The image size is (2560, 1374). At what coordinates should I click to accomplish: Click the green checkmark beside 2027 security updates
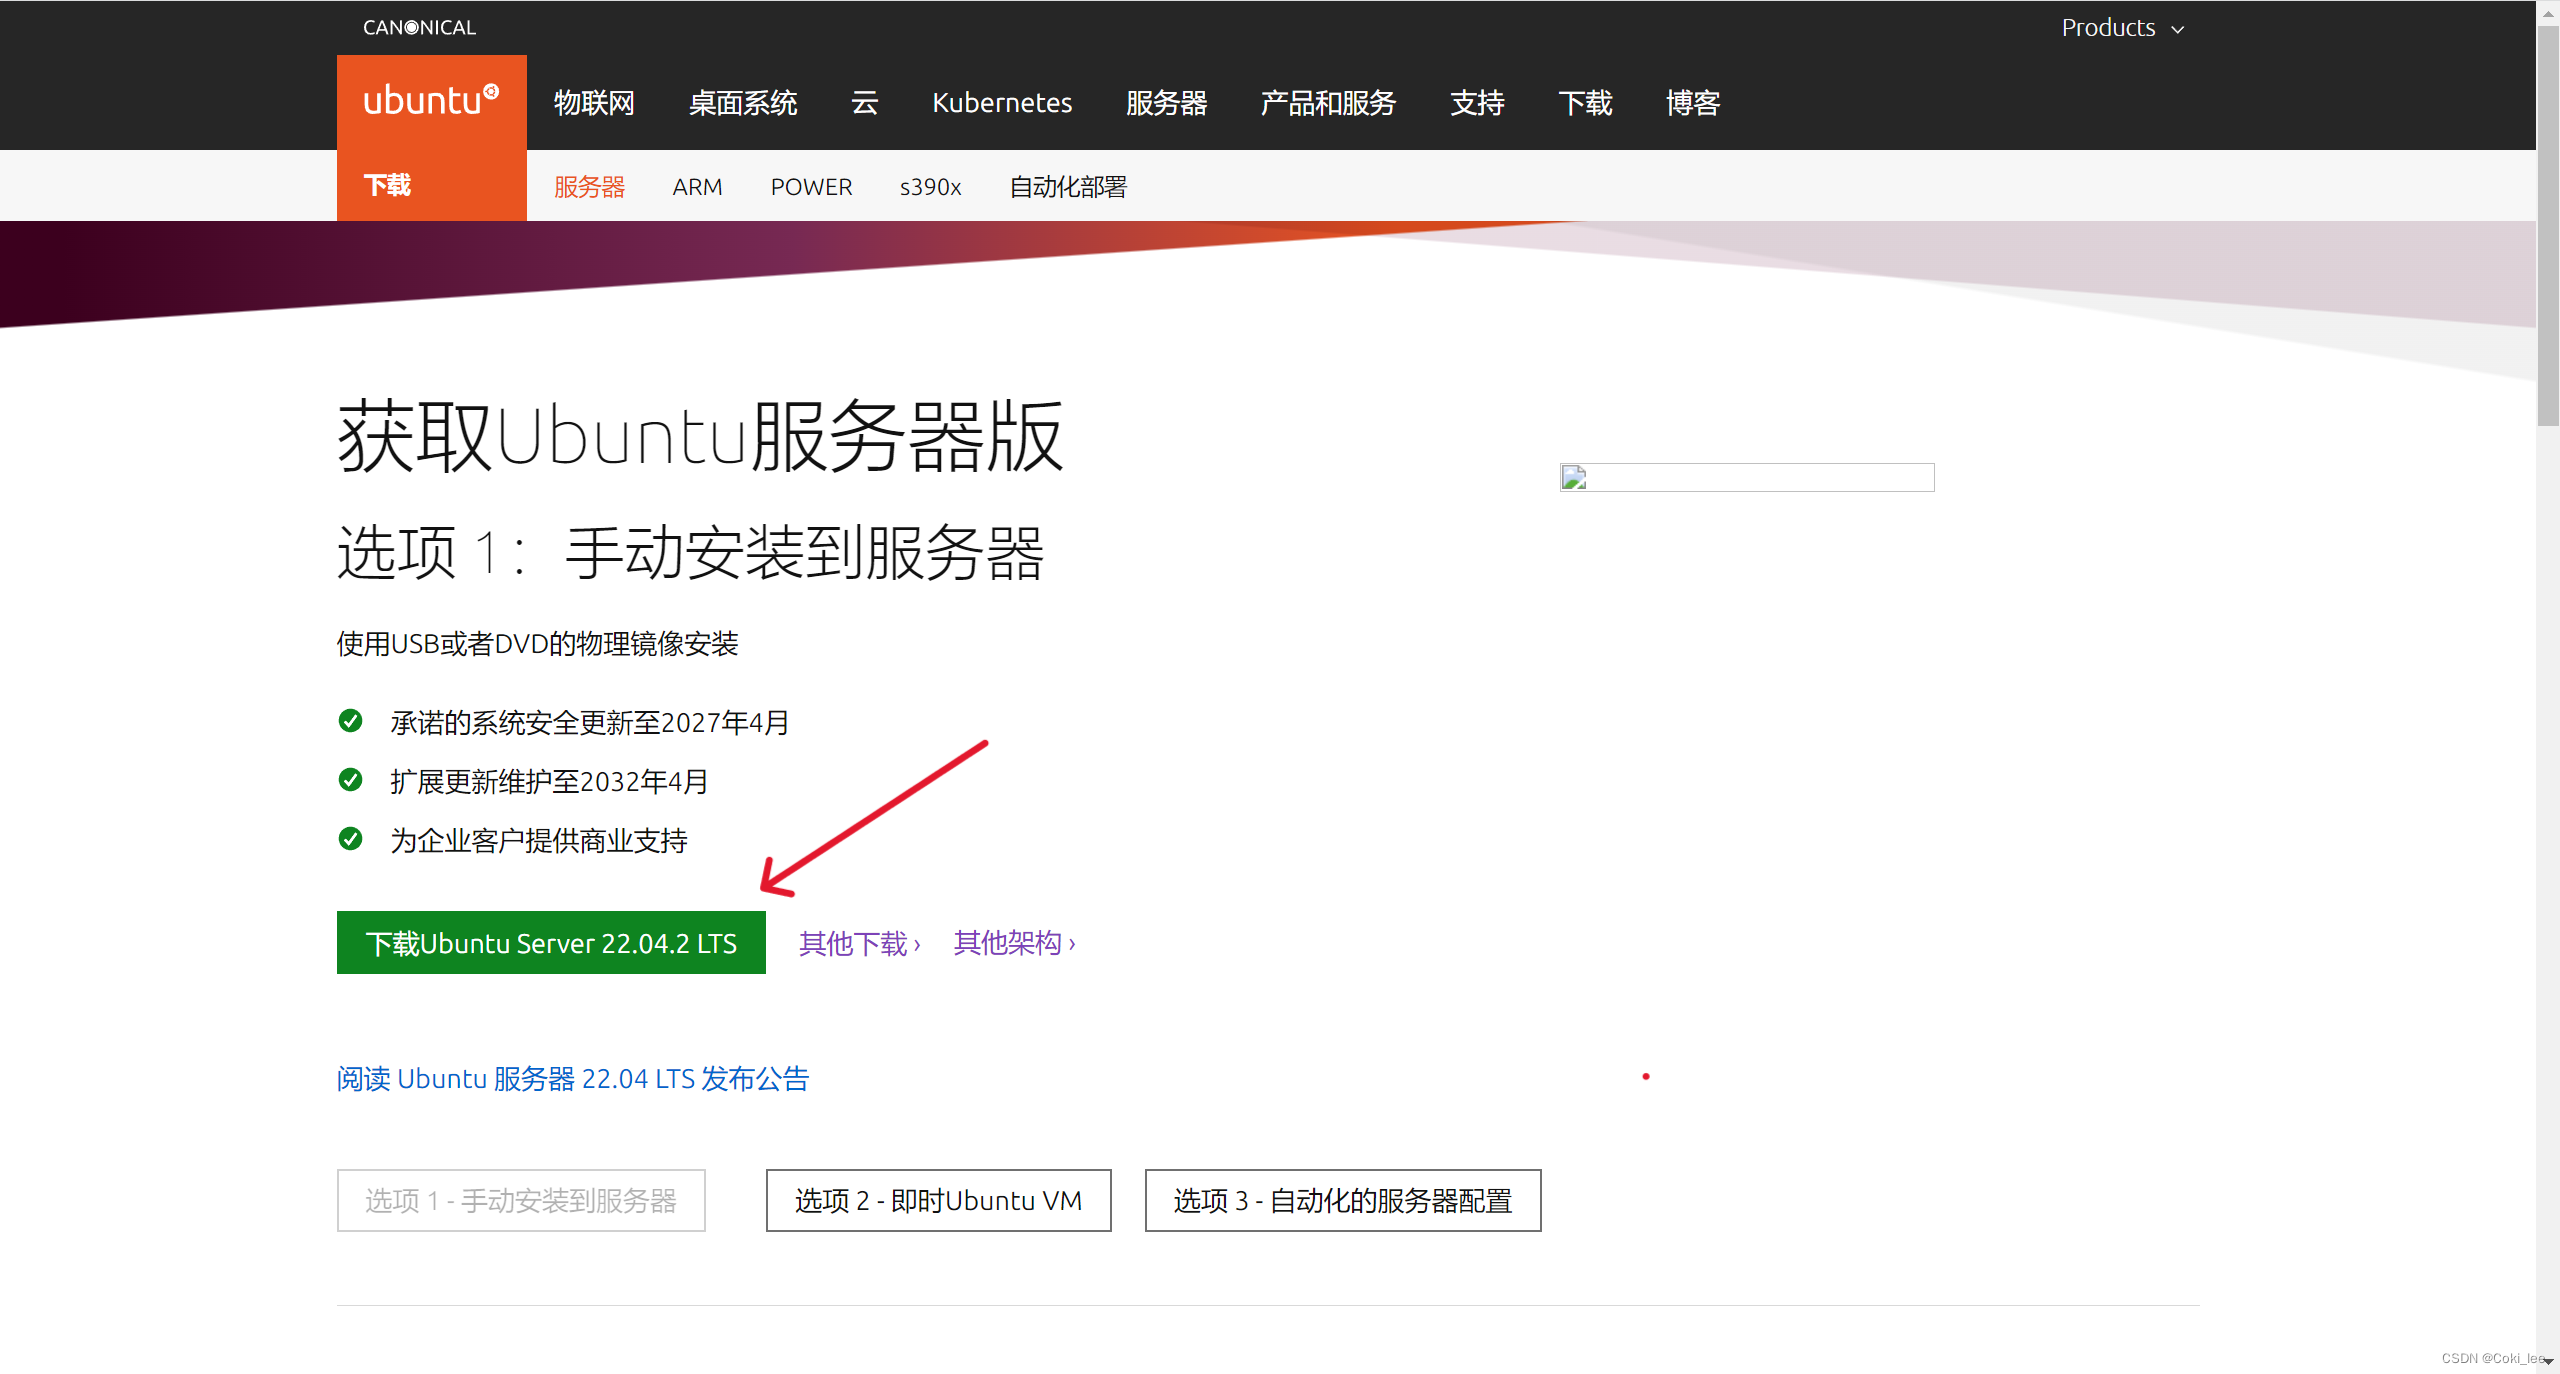[x=350, y=722]
